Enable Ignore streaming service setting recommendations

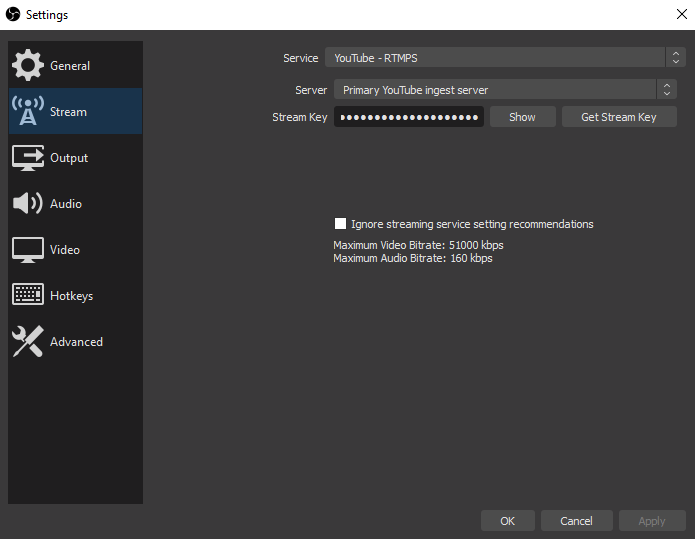tap(341, 224)
